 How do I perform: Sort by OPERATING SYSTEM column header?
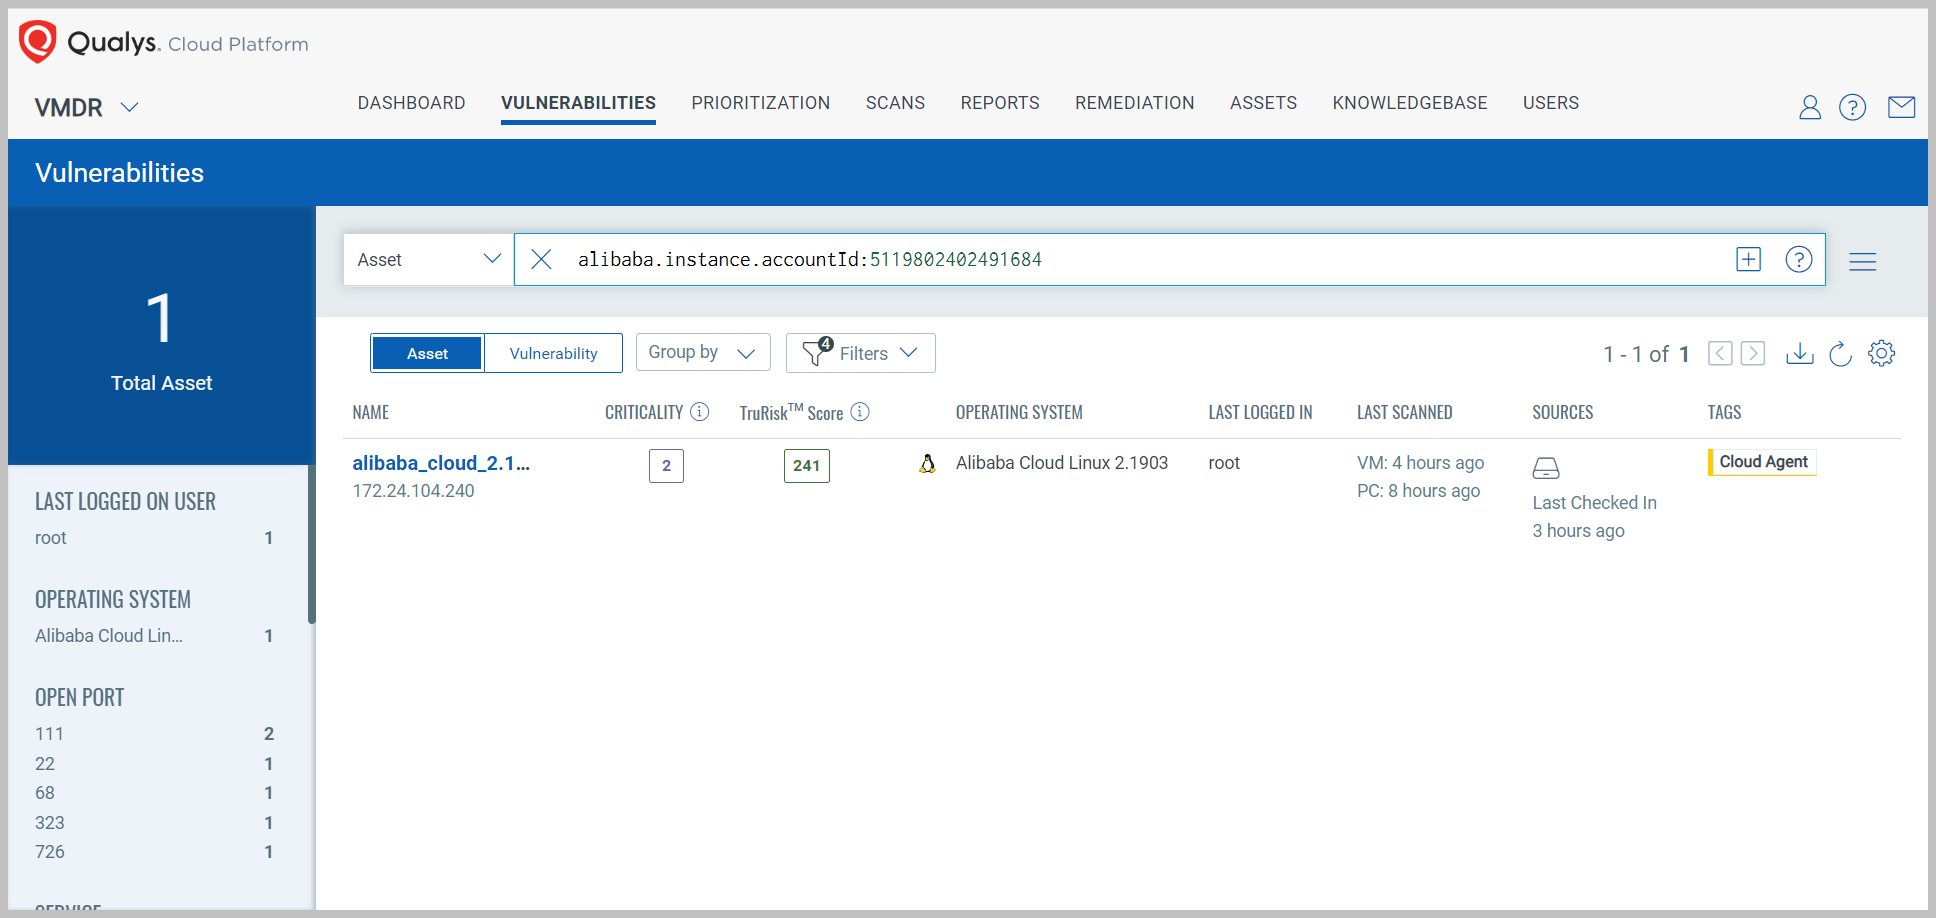[1019, 412]
